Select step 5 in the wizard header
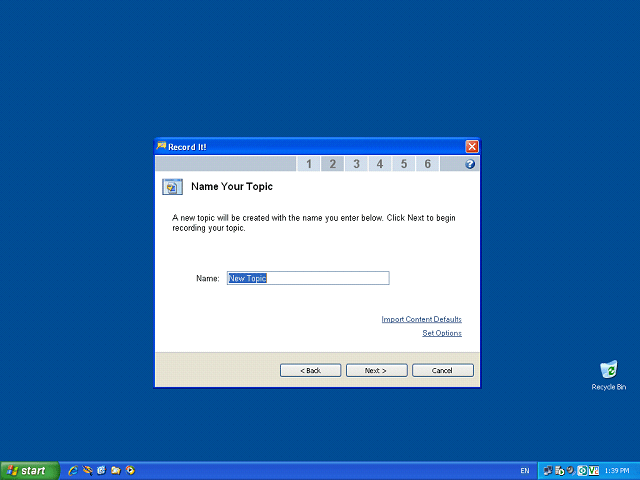This screenshot has height=480, width=640. 403,164
